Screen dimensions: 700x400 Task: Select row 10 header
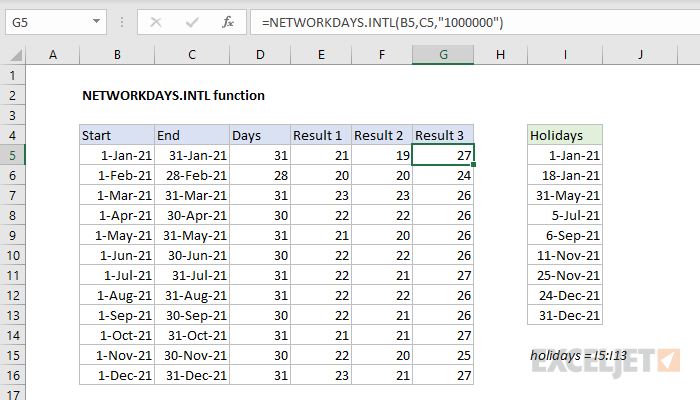pos(12,255)
